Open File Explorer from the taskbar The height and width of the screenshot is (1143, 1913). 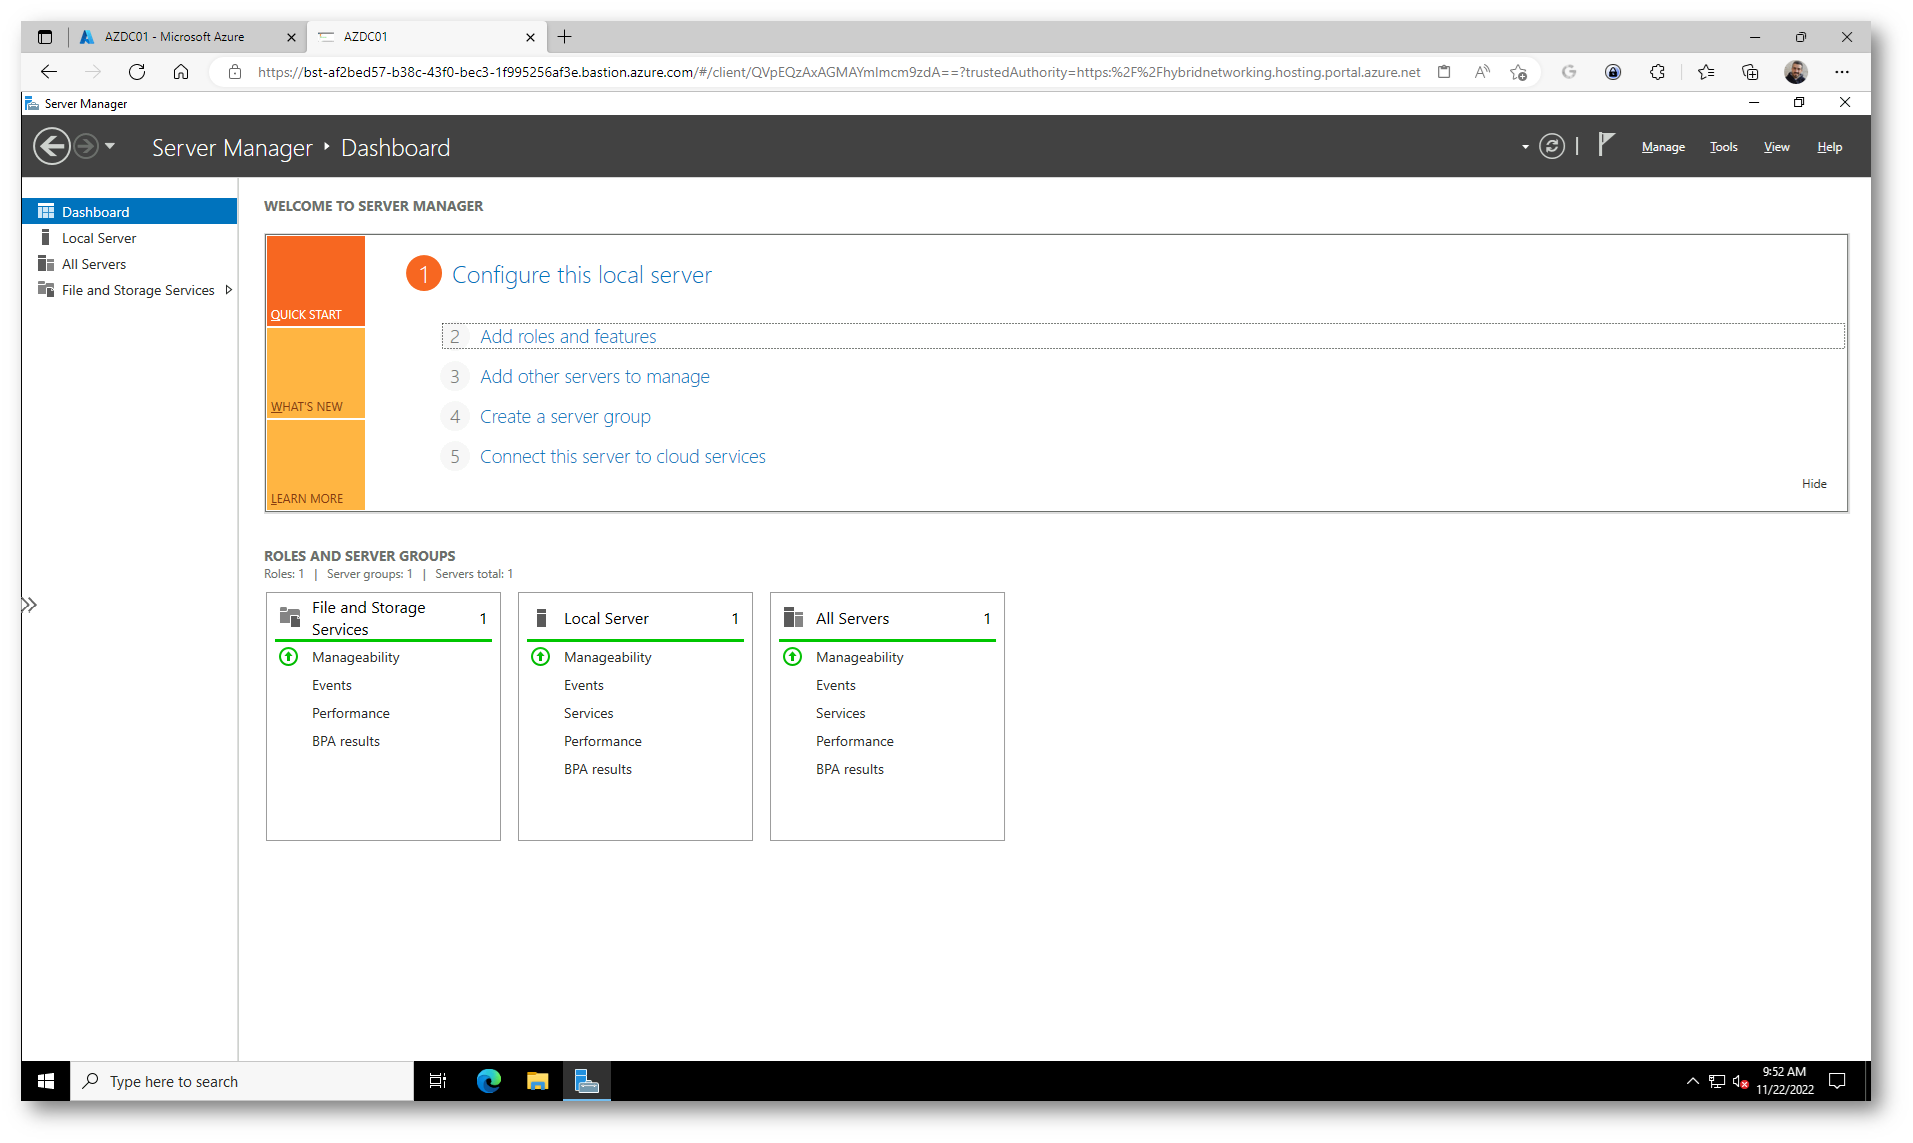pyautogui.click(x=538, y=1081)
